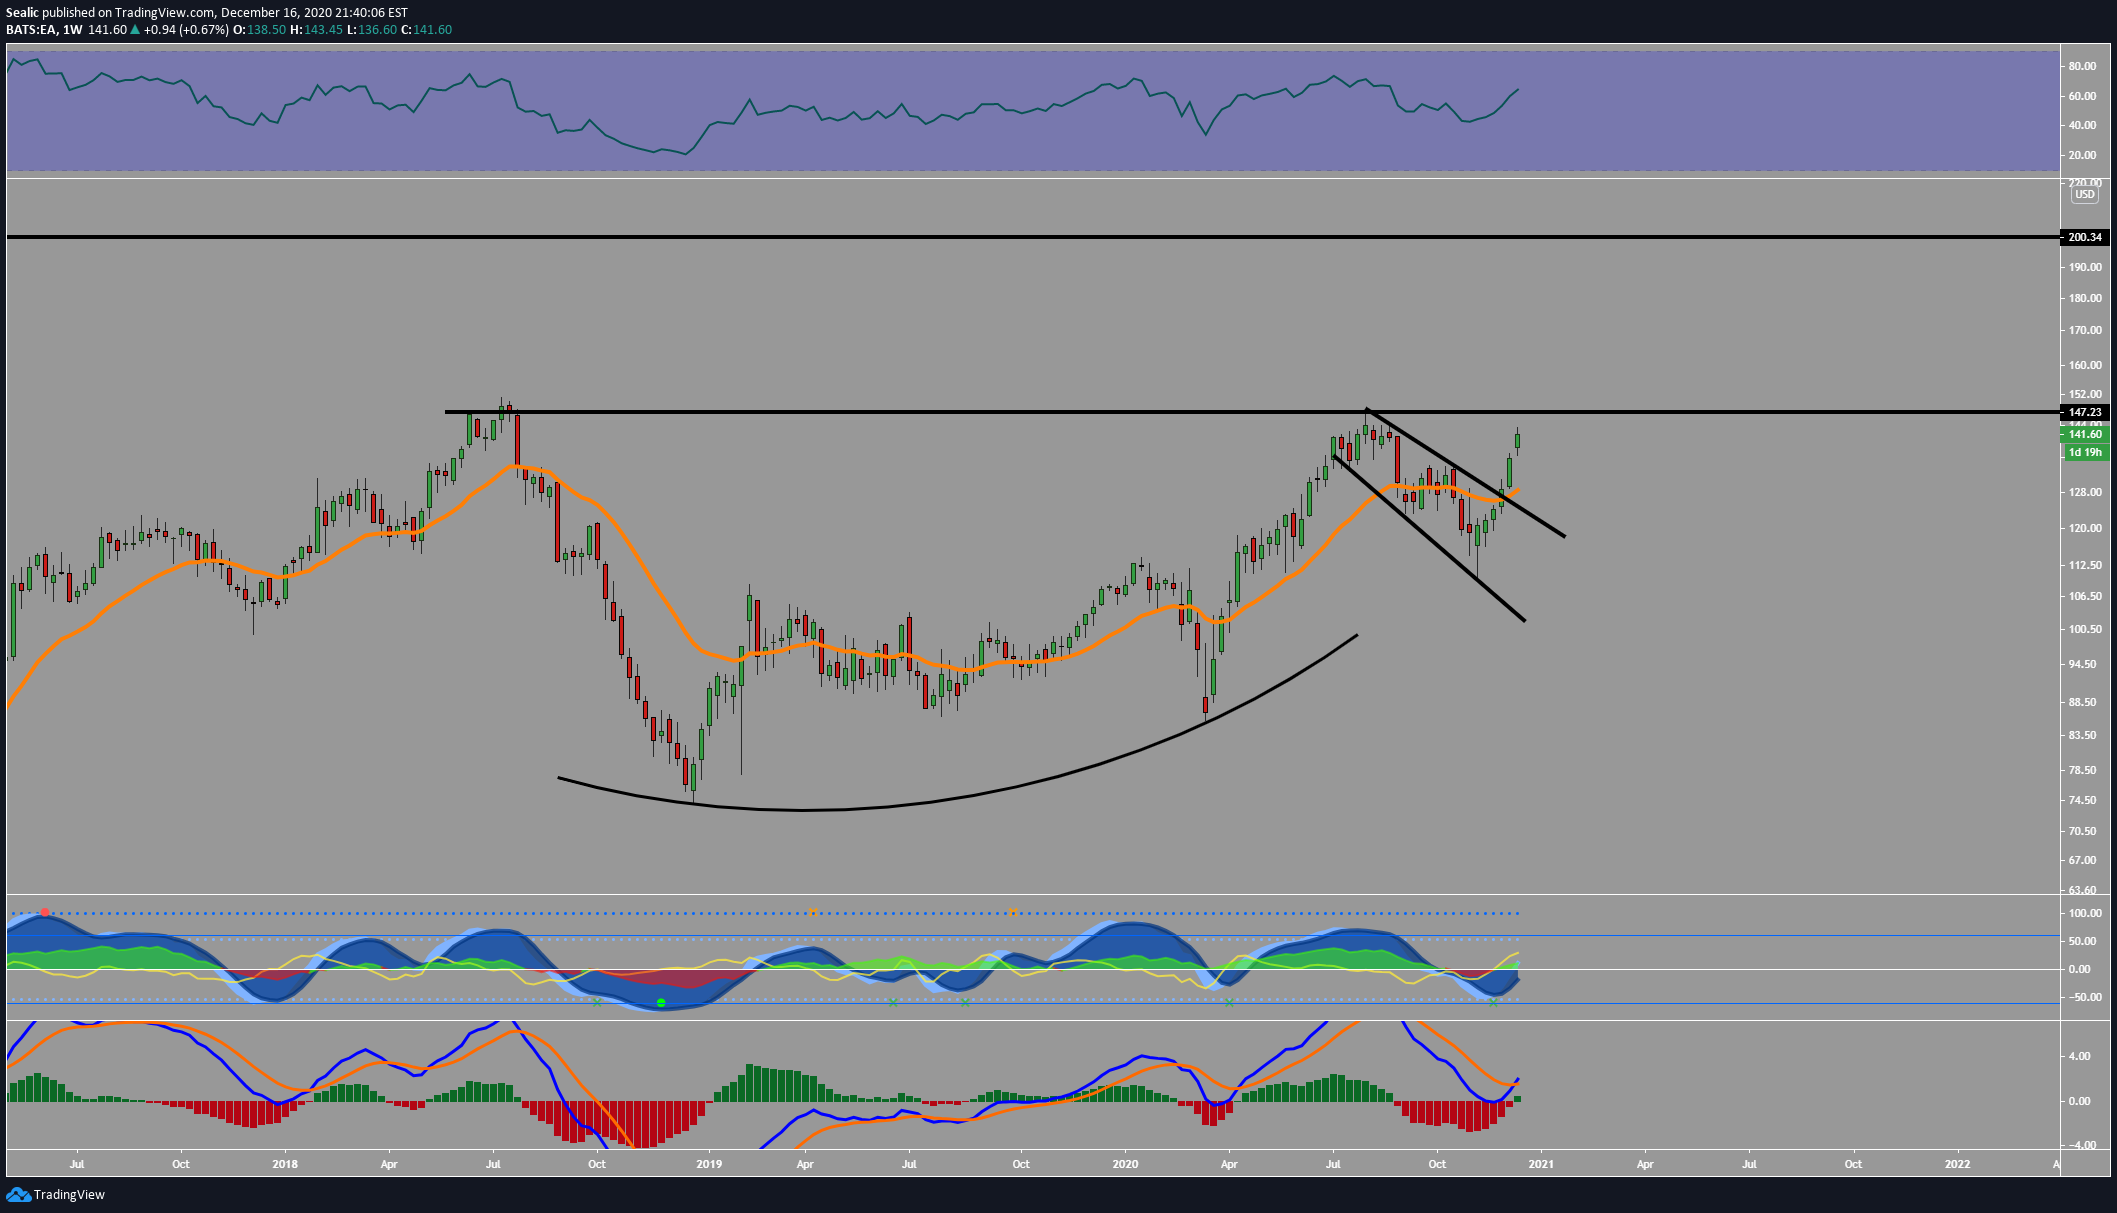Click the 128.00 price axis label
Screen dimensions: 2117x1213
click(x=2085, y=492)
